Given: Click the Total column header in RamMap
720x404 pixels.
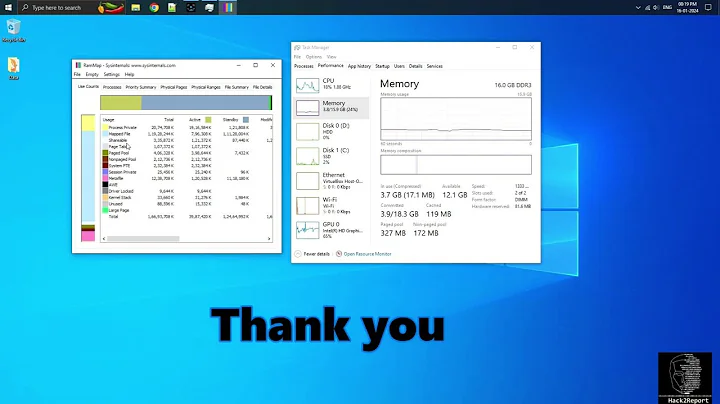Looking at the screenshot, I should pyautogui.click(x=169, y=120).
